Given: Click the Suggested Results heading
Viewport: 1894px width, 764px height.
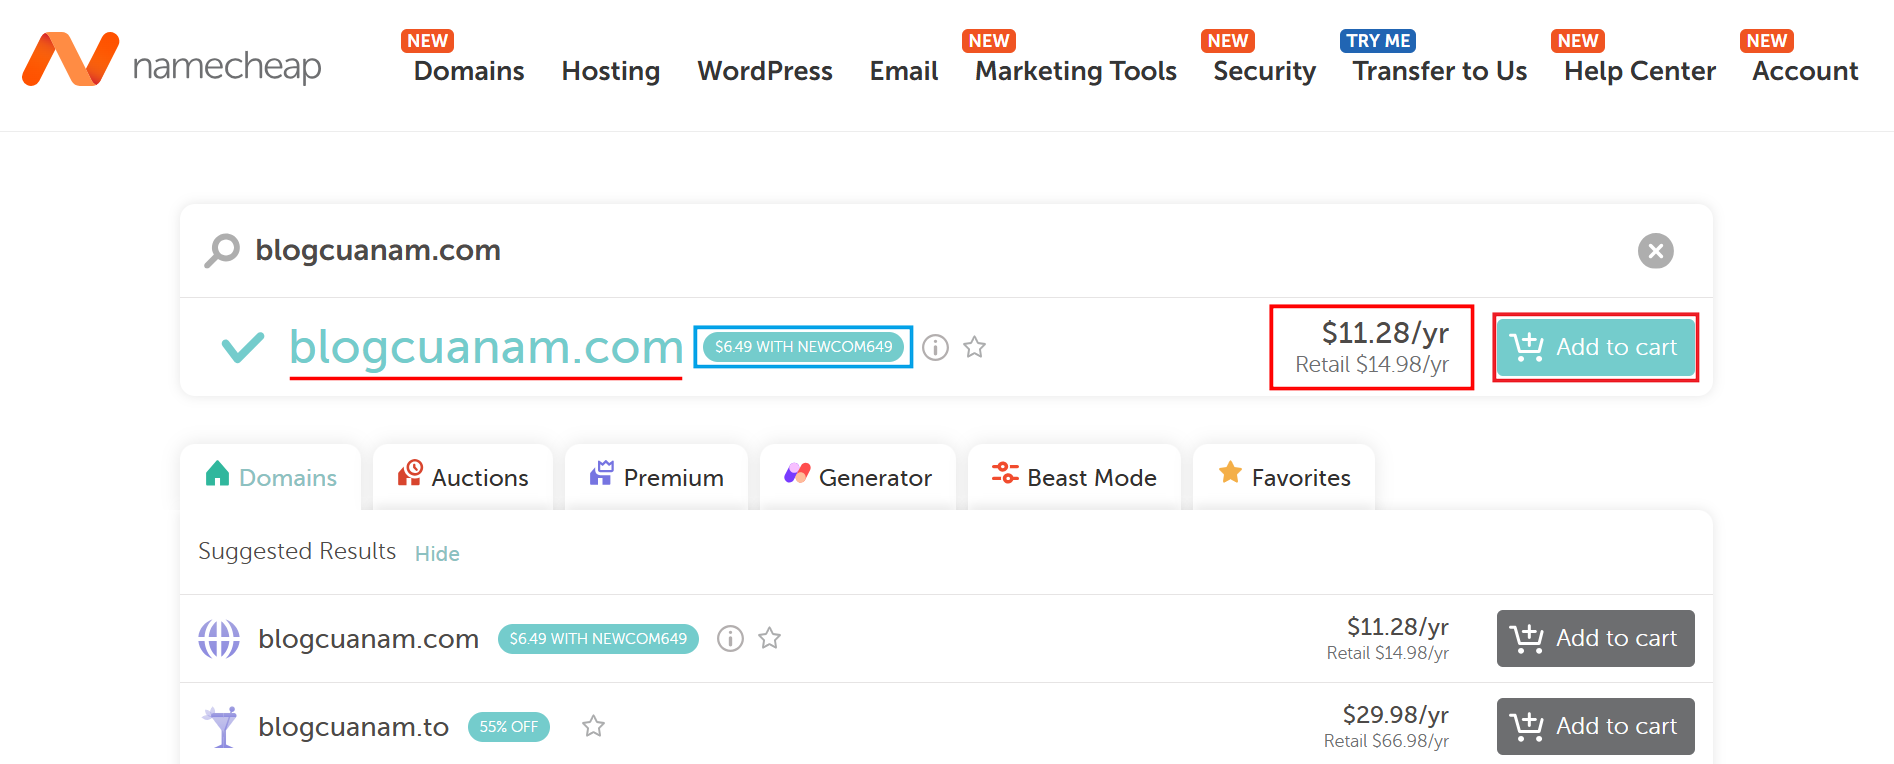Looking at the screenshot, I should pos(297,552).
